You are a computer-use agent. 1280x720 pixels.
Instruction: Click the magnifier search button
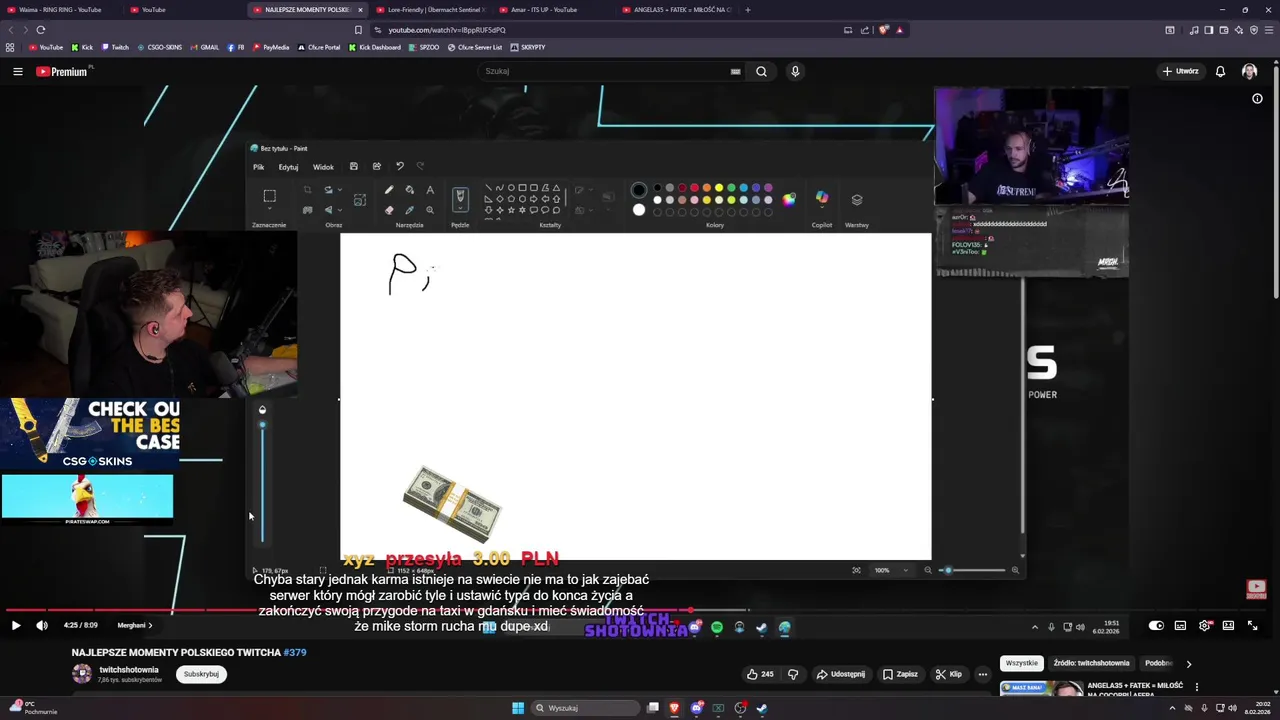(x=761, y=71)
